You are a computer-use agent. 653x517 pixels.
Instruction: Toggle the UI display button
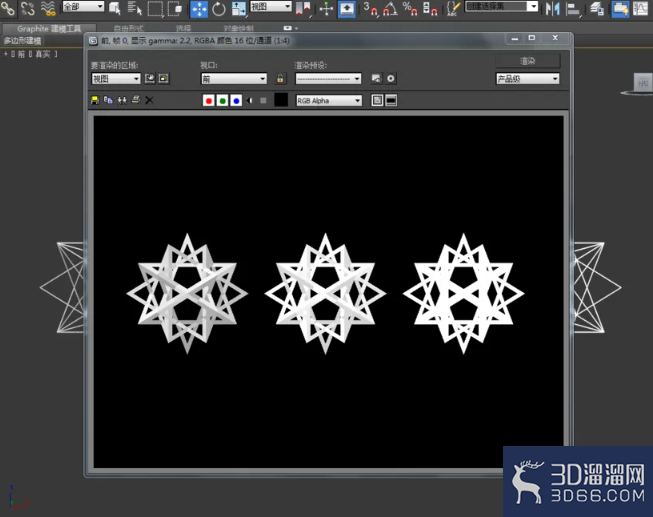tap(391, 100)
